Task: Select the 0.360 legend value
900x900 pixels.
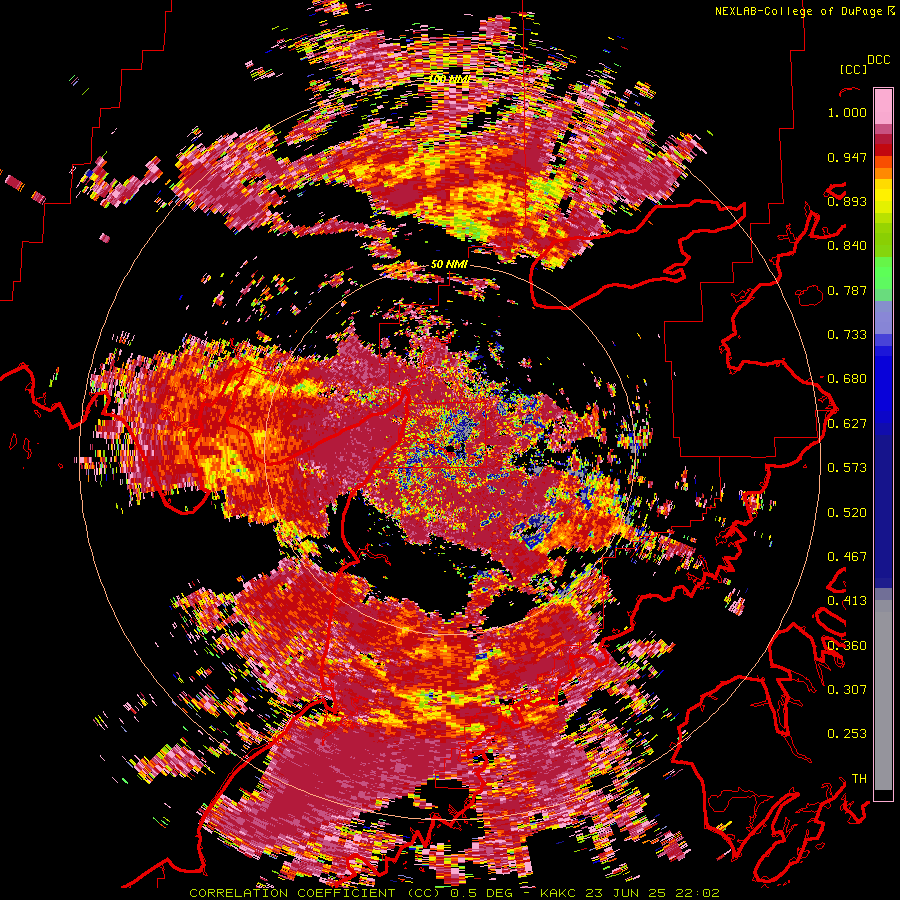Action: (x=847, y=646)
